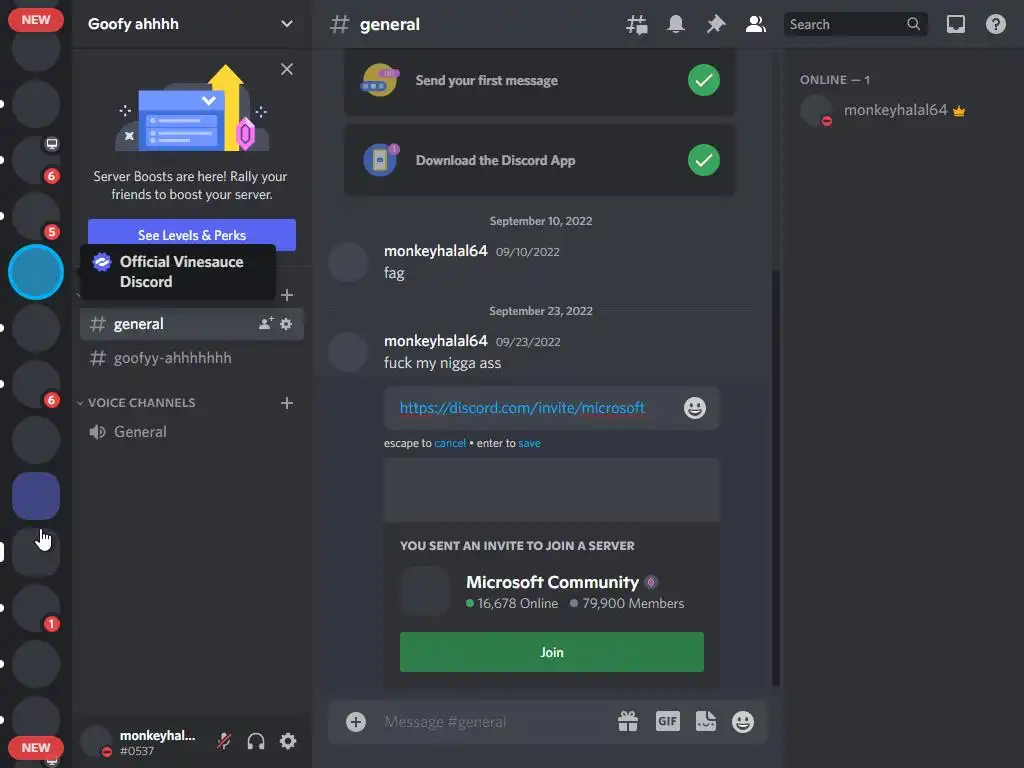Open User Settings gear icon
Viewport: 1024px width, 768px height.
[288, 741]
